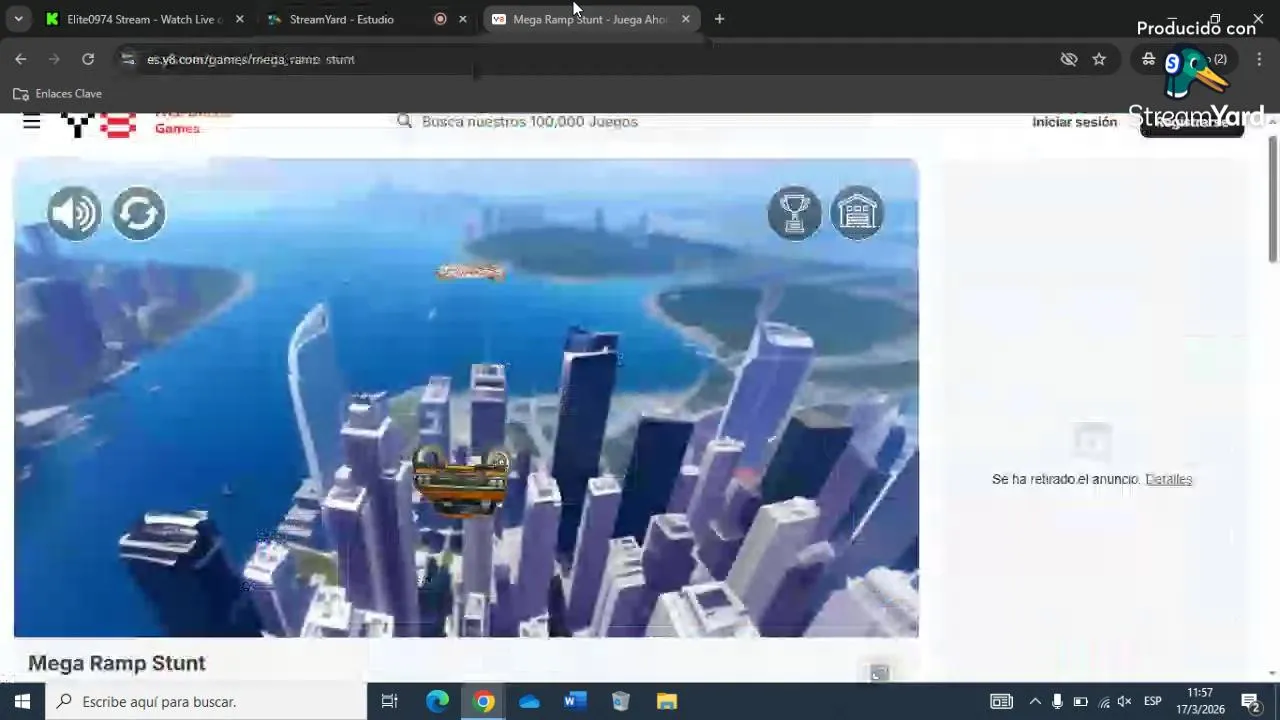Image resolution: width=1280 pixels, height=720 pixels.
Task: Click the StreamYard tab recording indicator
Action: click(x=440, y=19)
